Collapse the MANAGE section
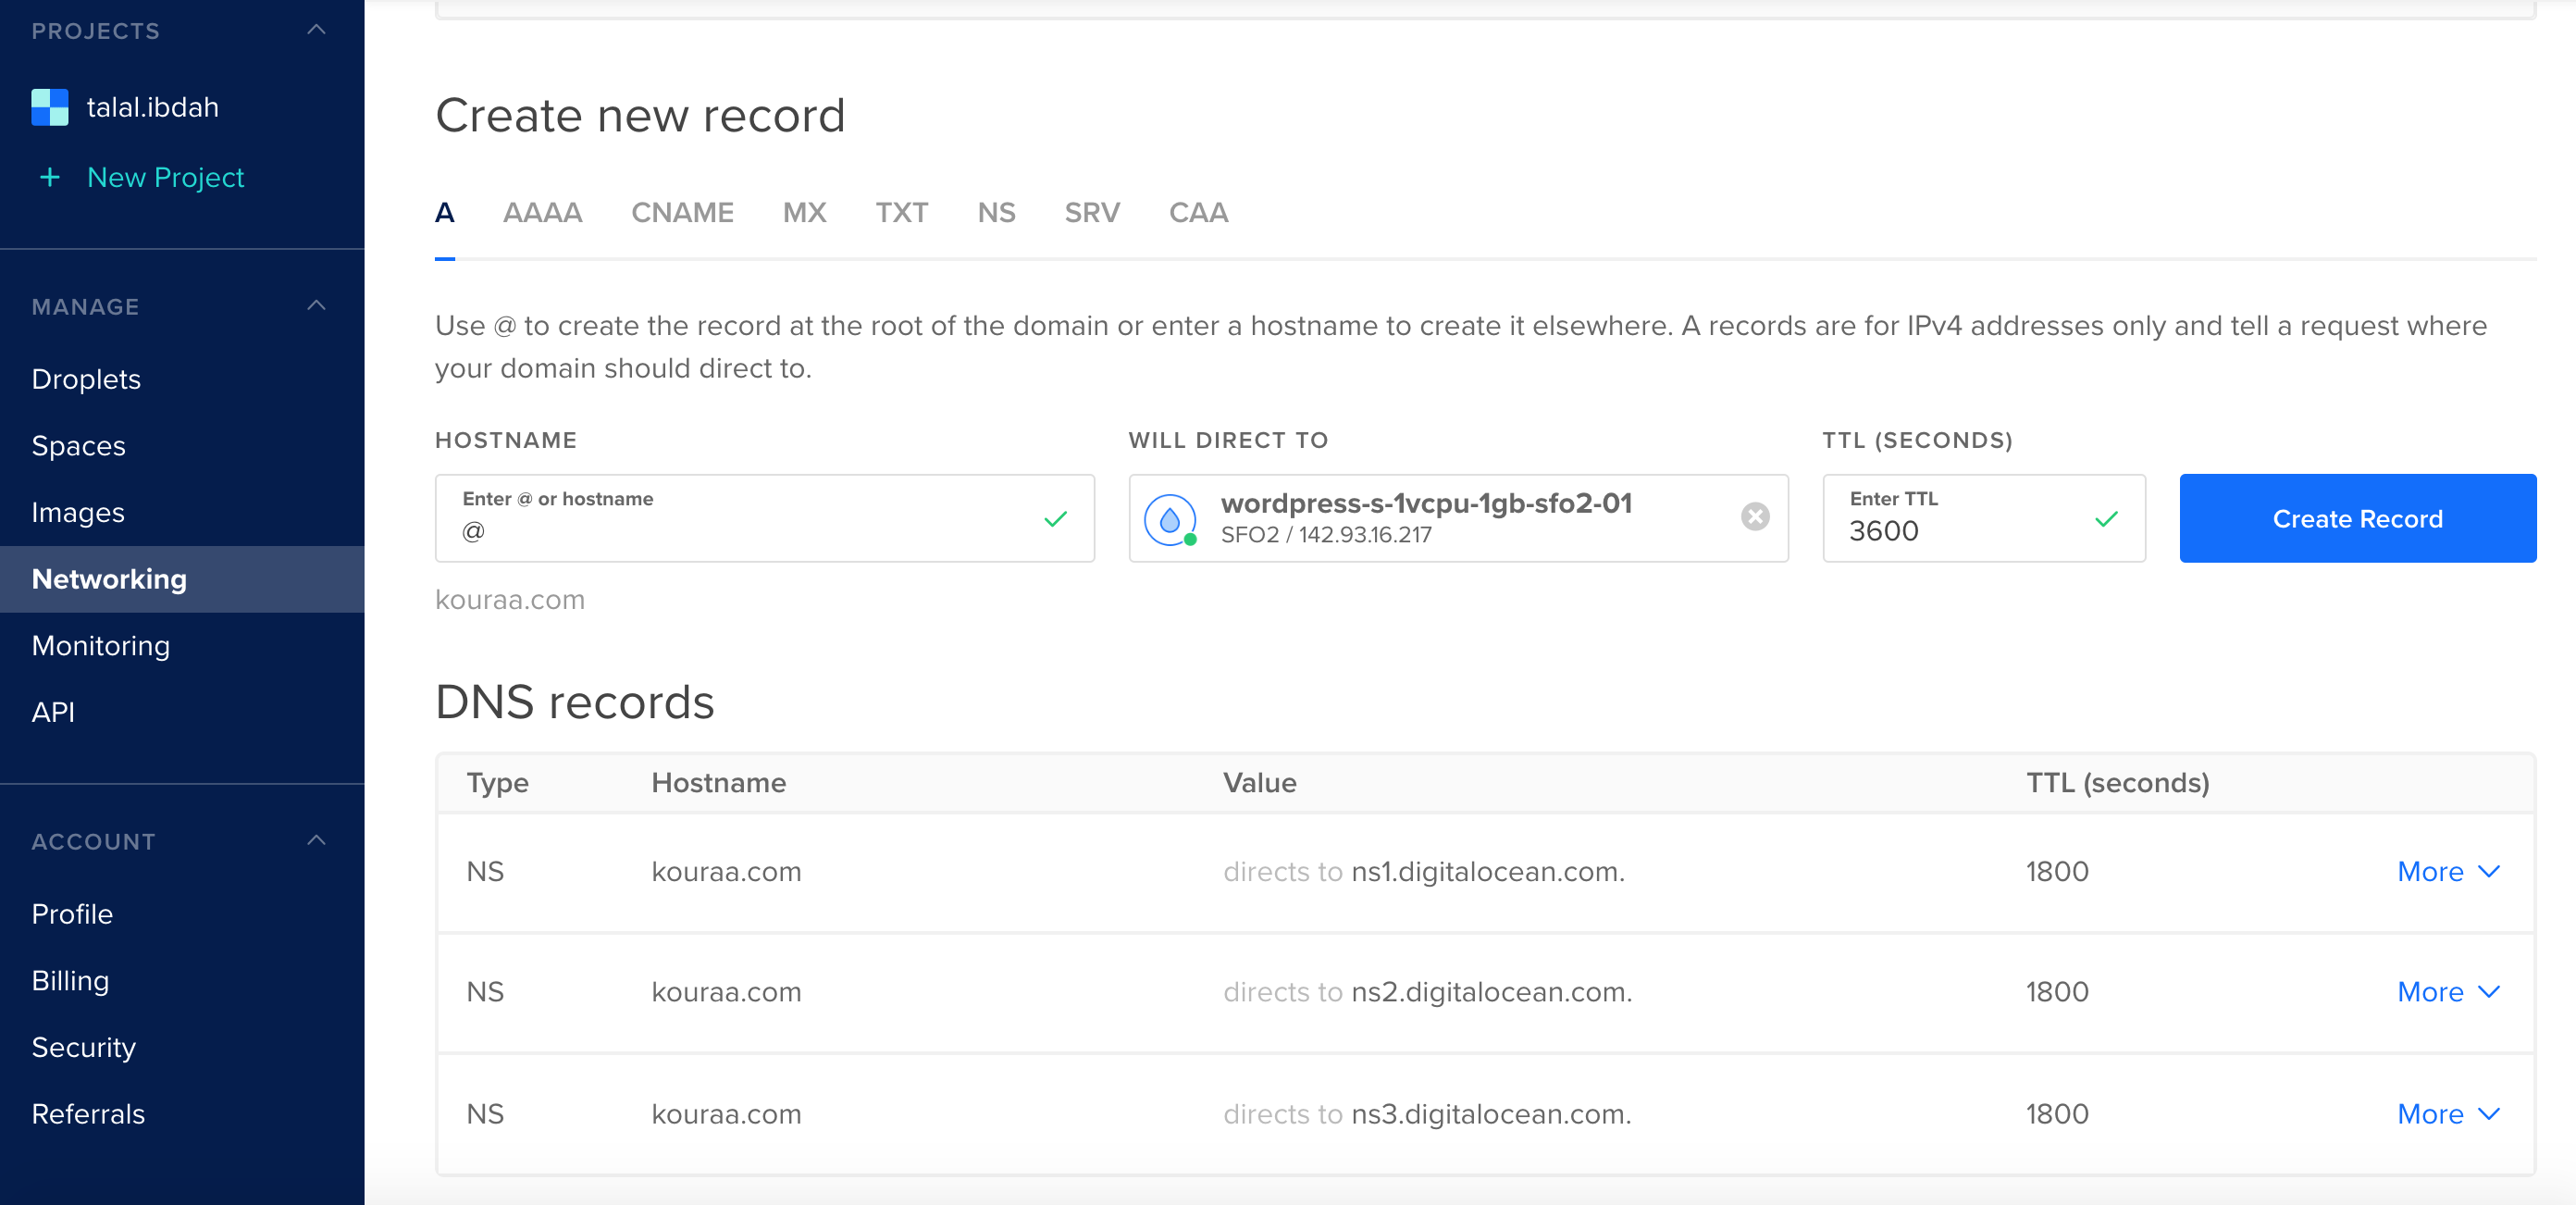 click(317, 305)
